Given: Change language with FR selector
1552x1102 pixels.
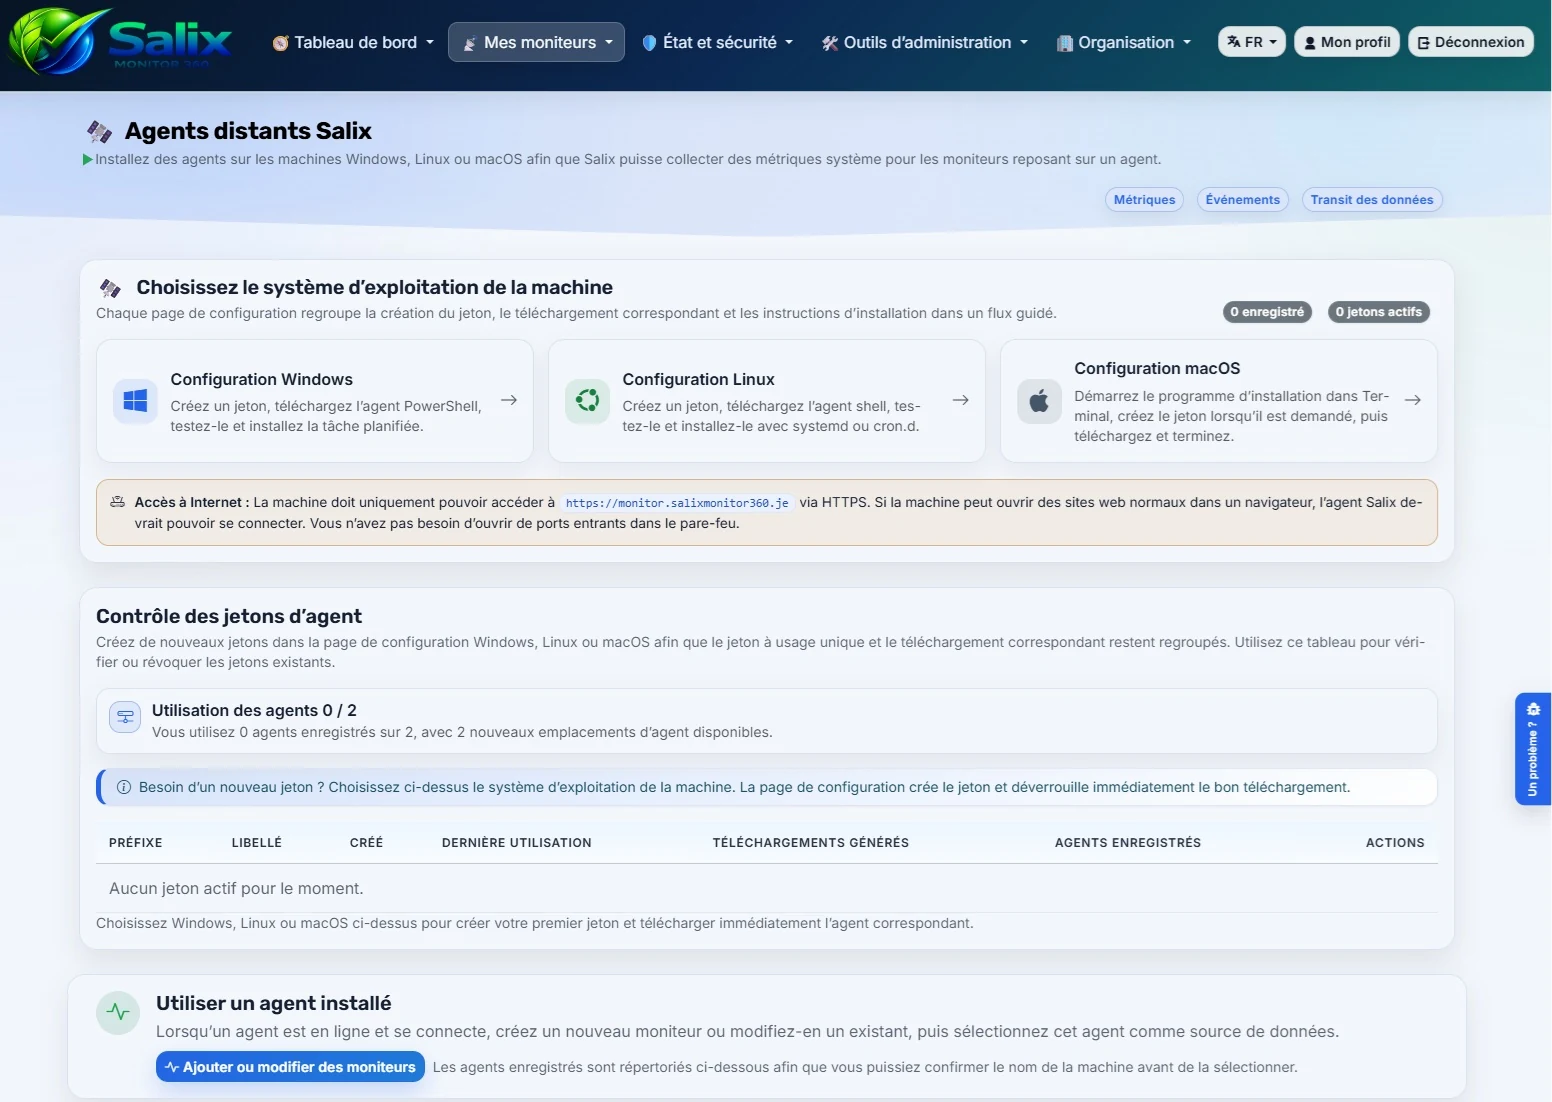Looking at the screenshot, I should (x=1251, y=42).
